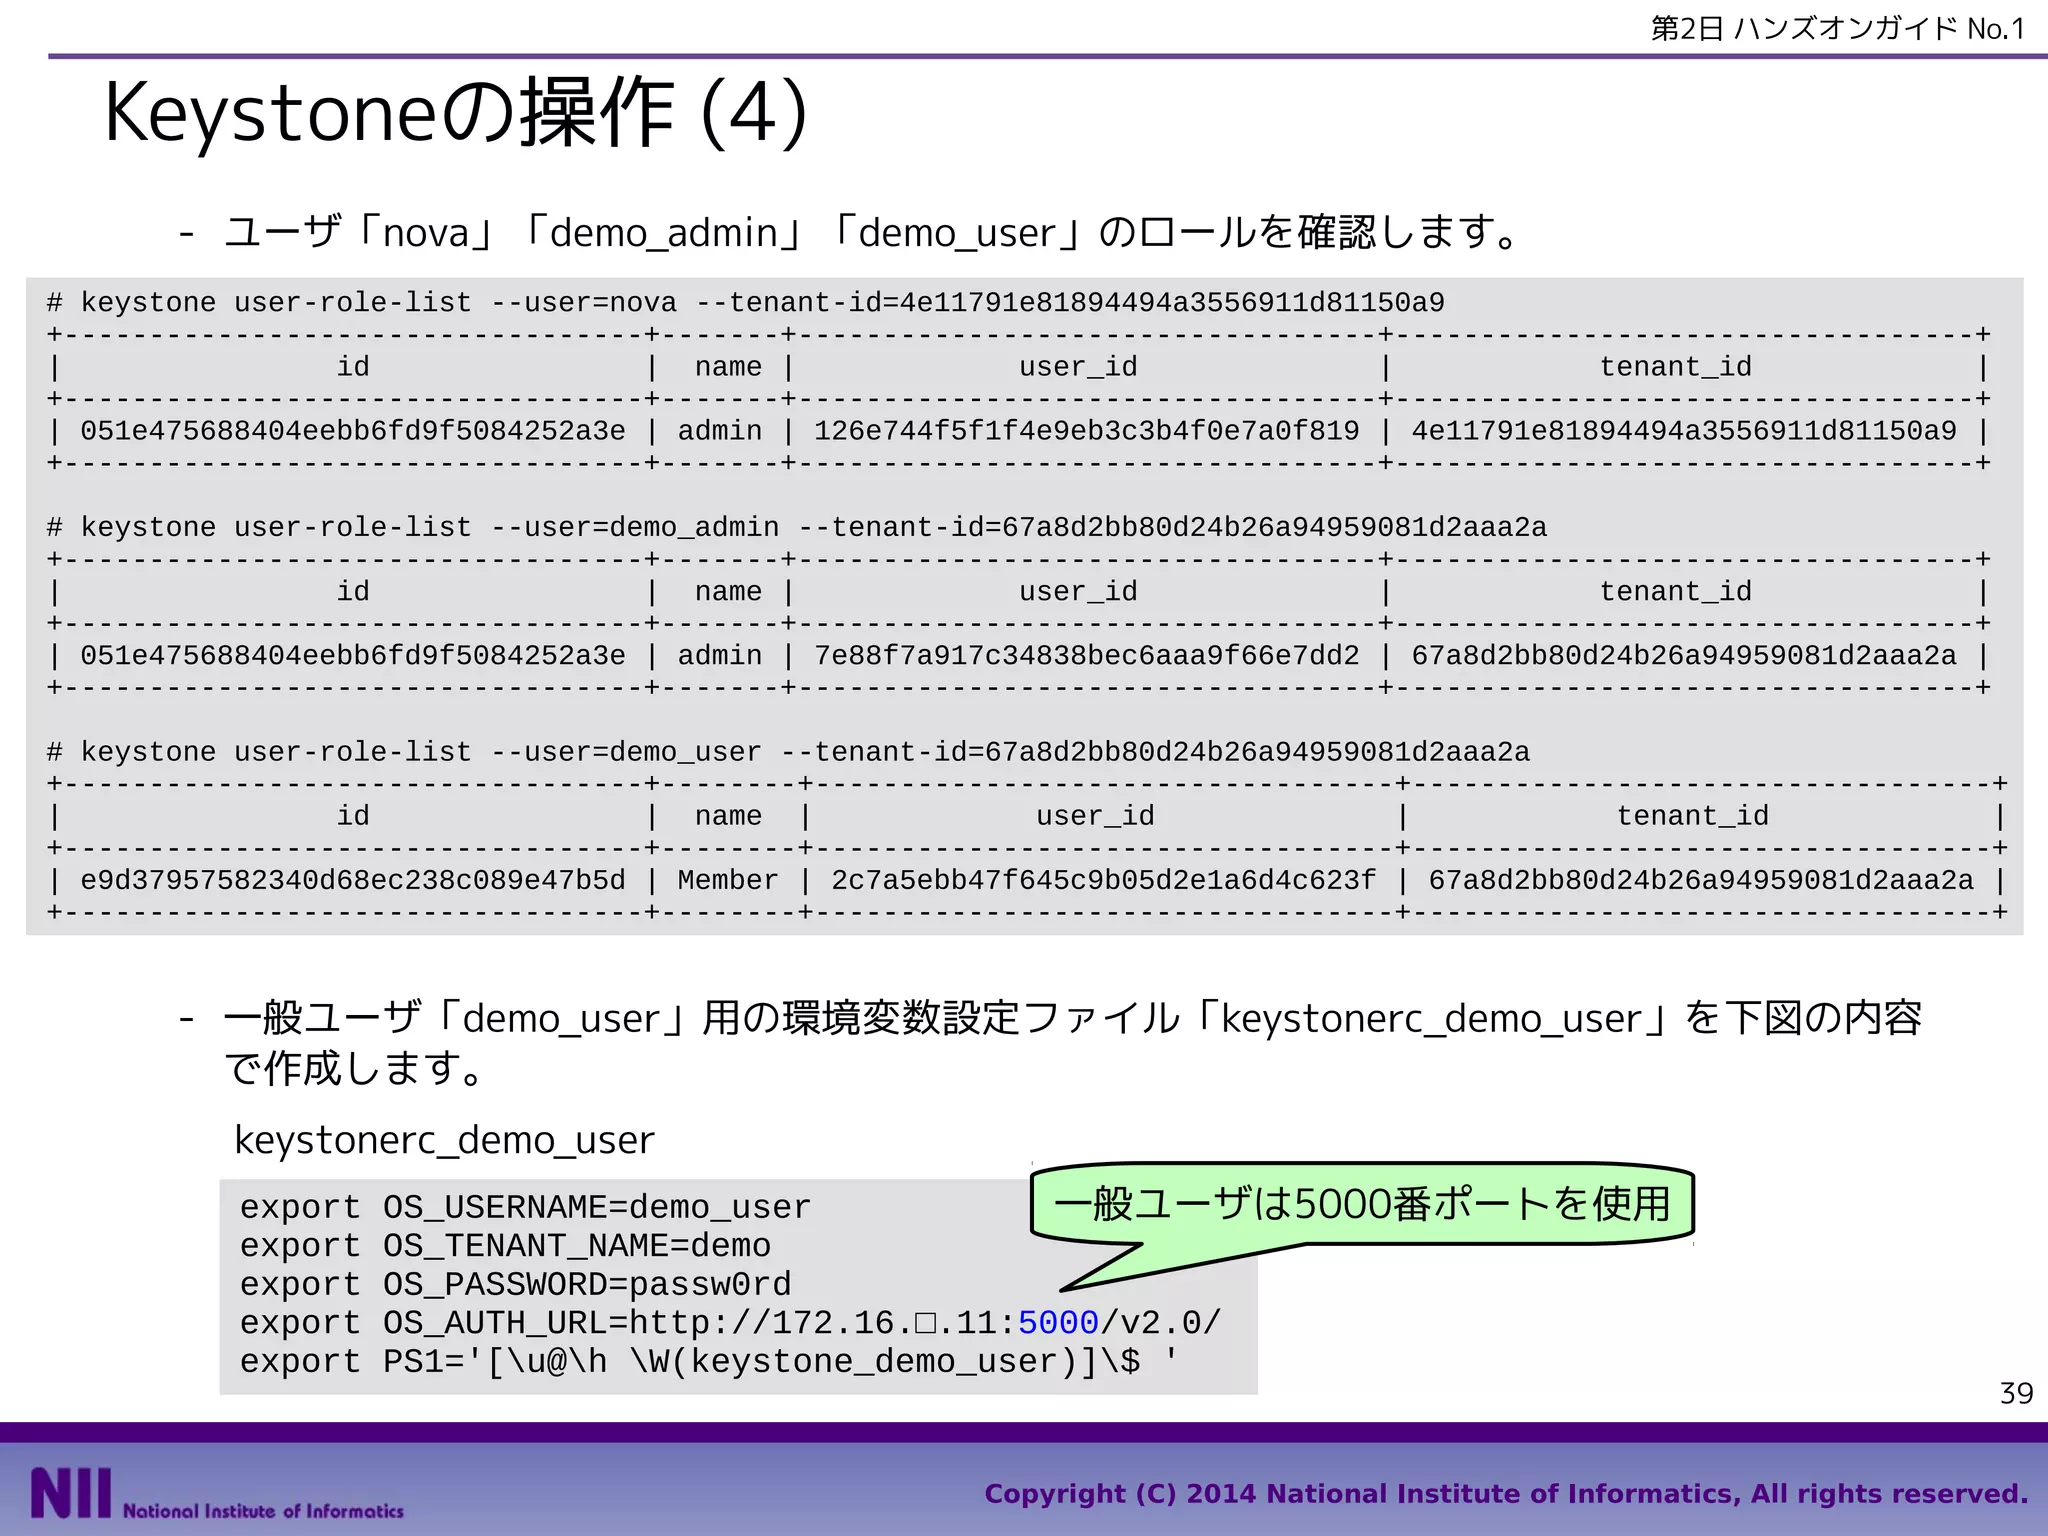Click 'user_id' column header in nova table
The width and height of the screenshot is (2048, 1536).
coord(1078,367)
